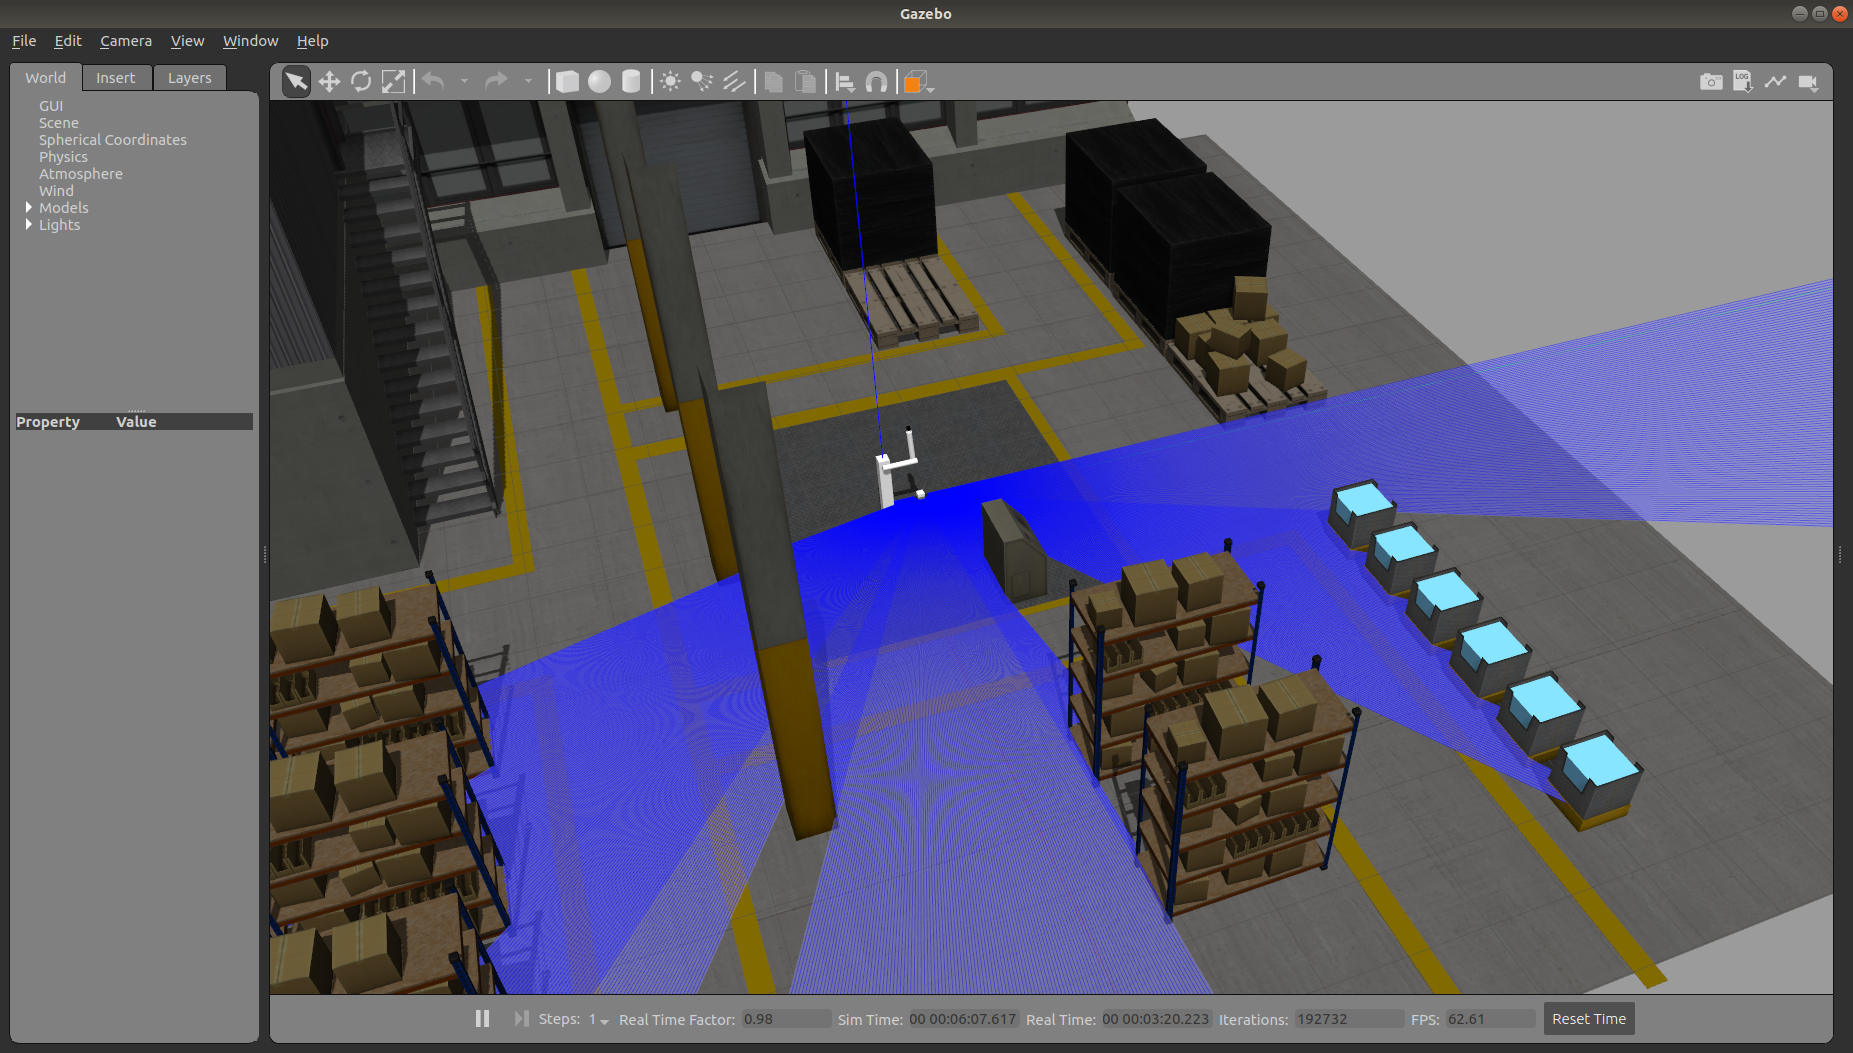Toggle the snap tool (magnet)
This screenshot has width=1853, height=1053.
tap(876, 81)
